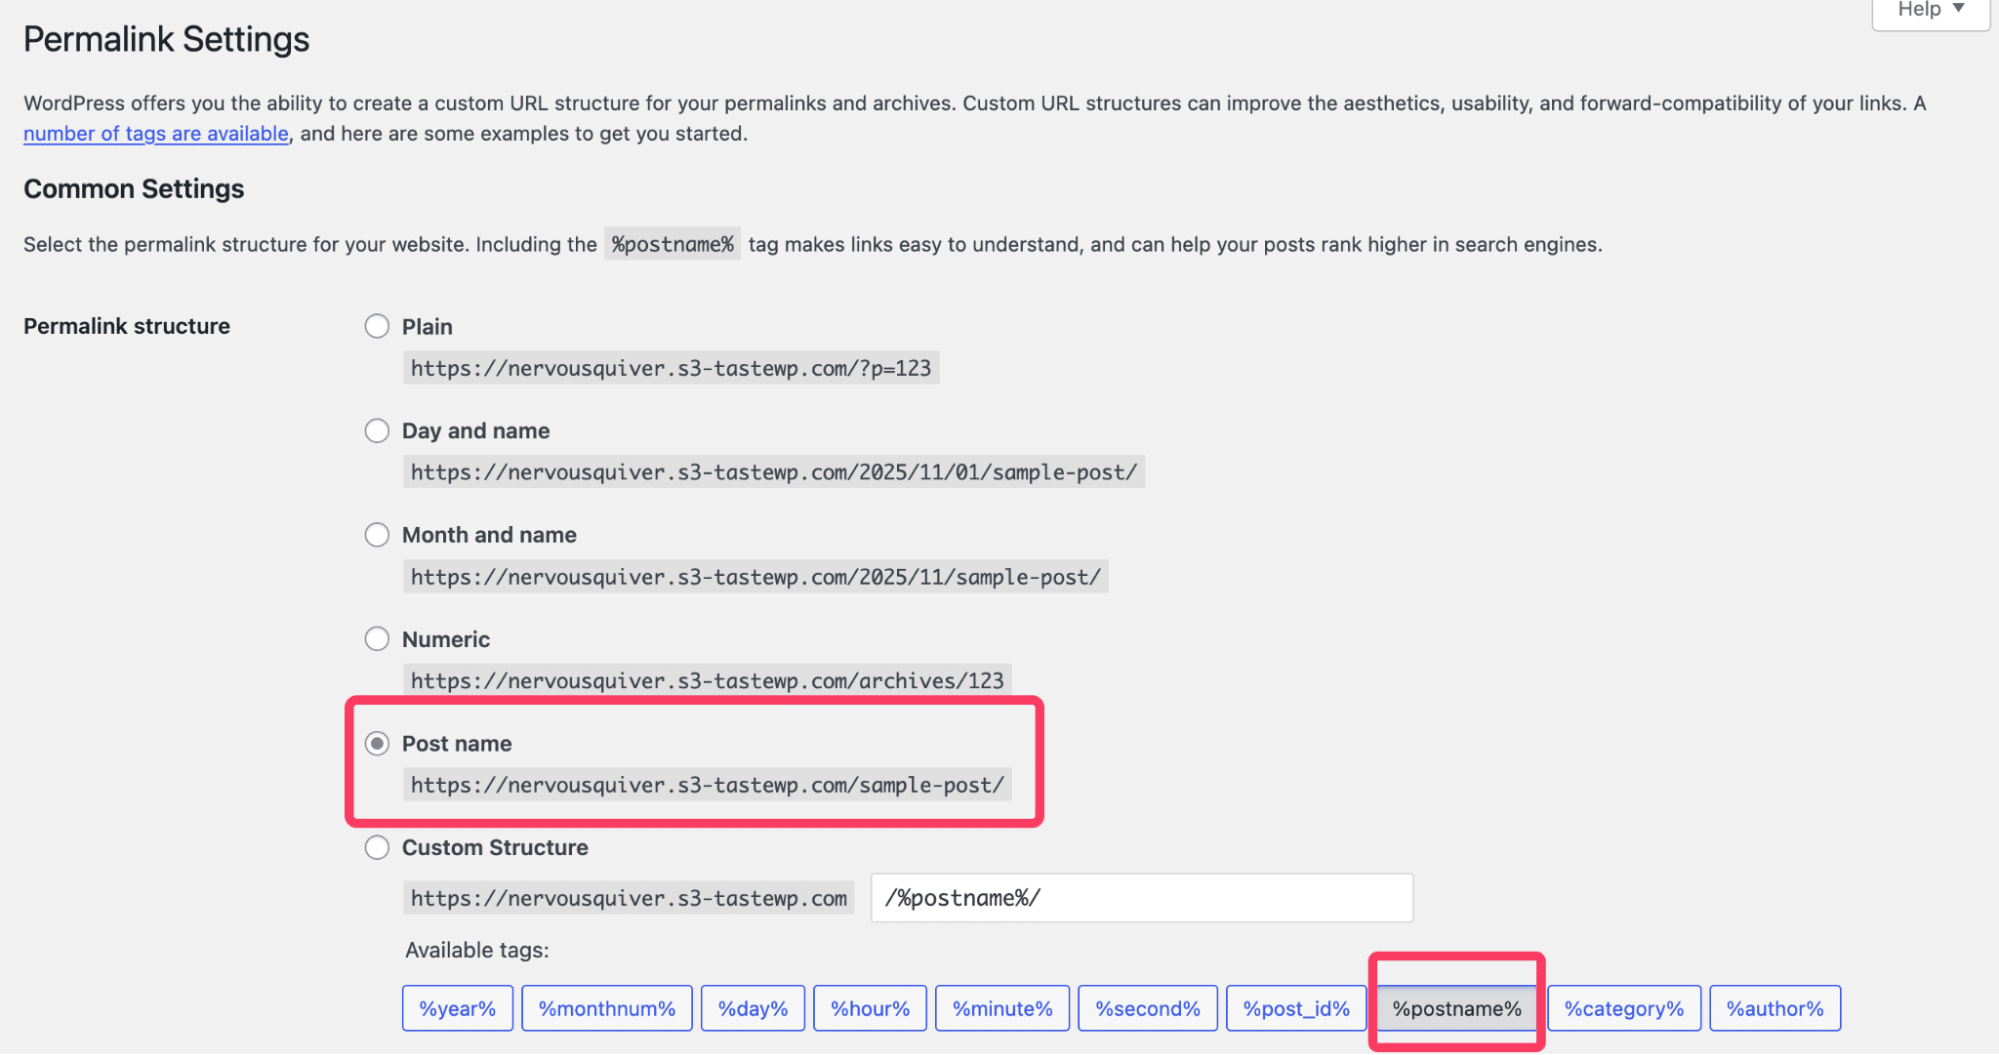Add the %monthnum% tag

tap(607, 1008)
